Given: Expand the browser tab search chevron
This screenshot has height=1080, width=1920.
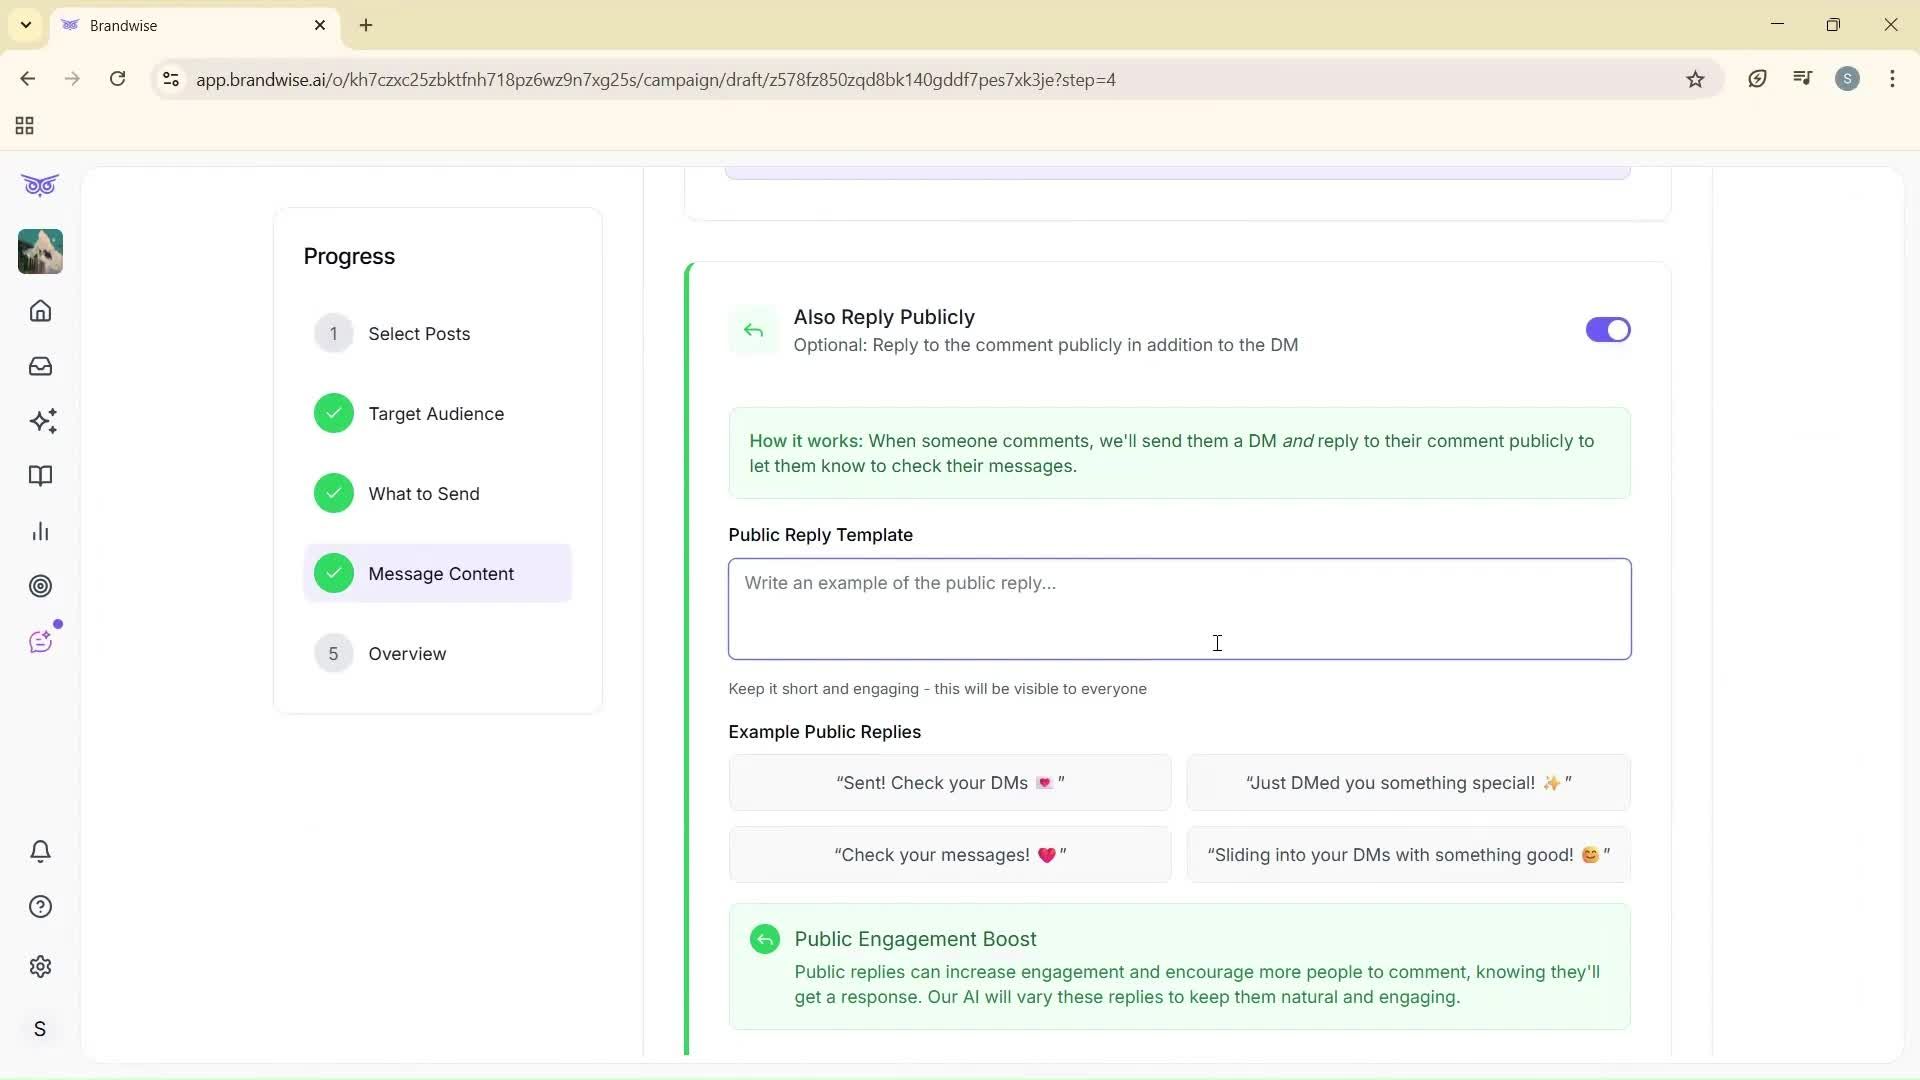Looking at the screenshot, I should [26, 25].
